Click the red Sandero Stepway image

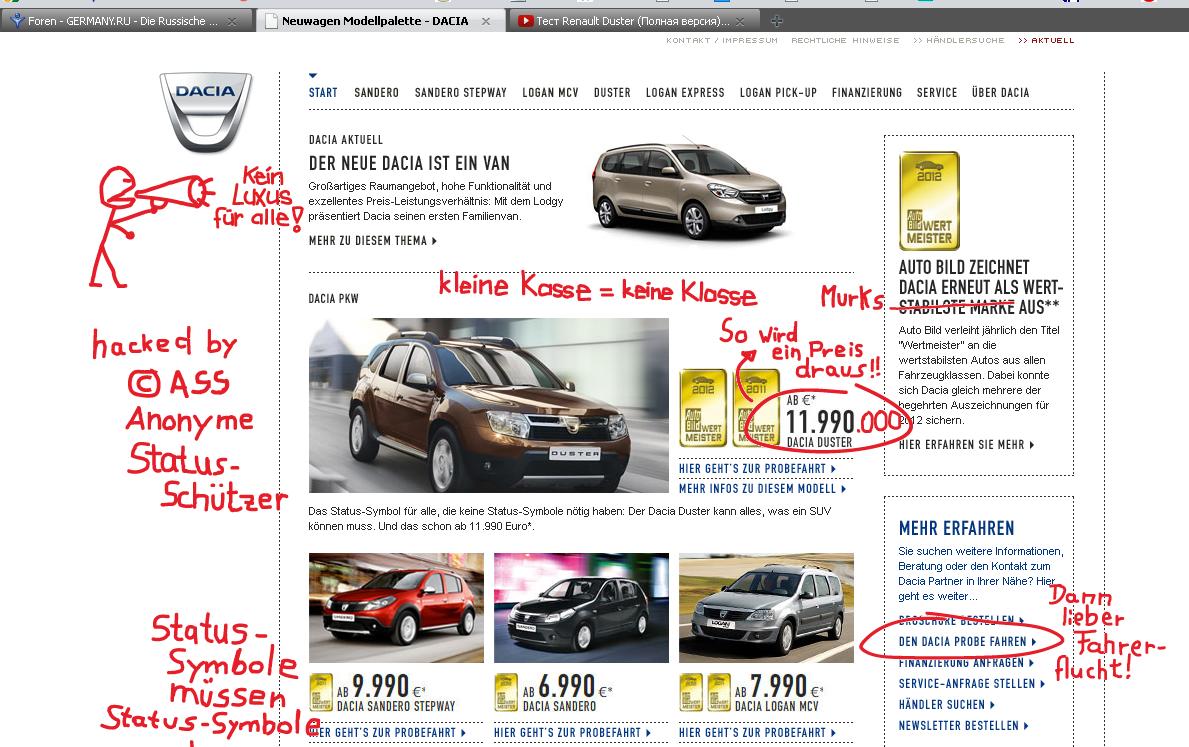point(396,607)
